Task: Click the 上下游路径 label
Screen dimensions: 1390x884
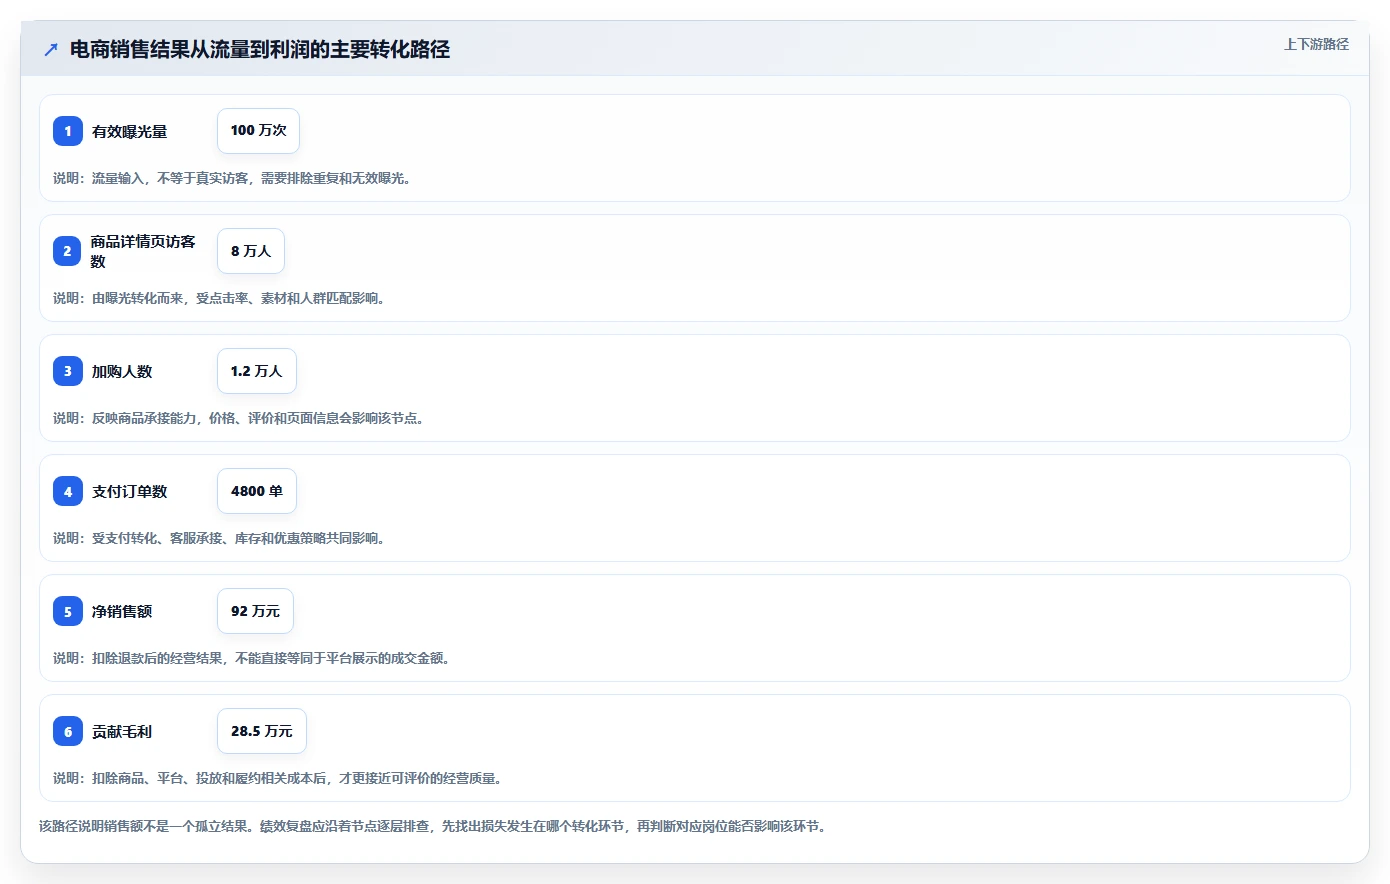Action: (x=1316, y=44)
